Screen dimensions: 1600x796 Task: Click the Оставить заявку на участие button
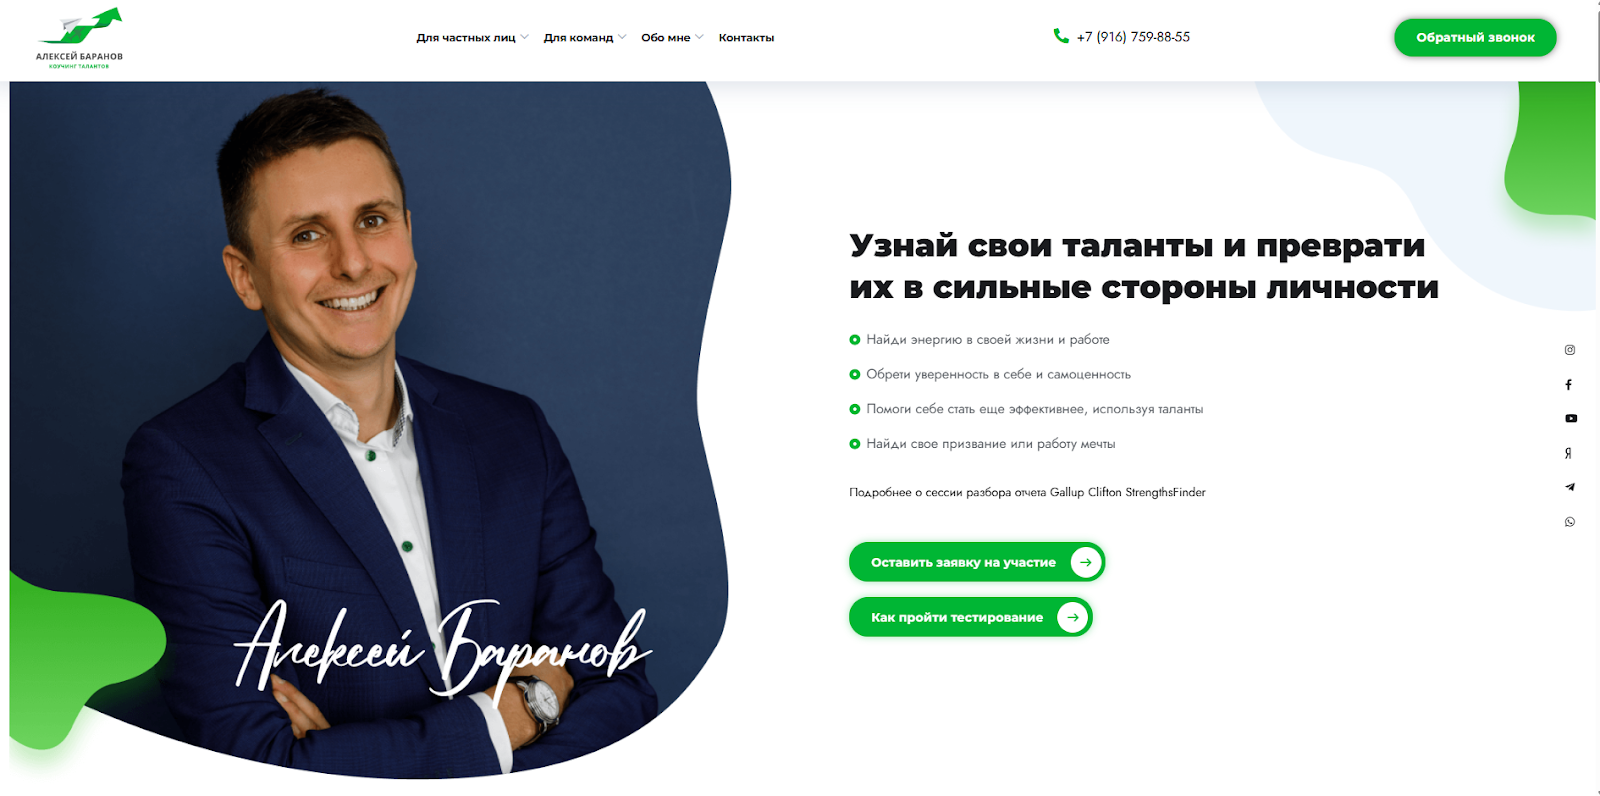click(x=977, y=562)
